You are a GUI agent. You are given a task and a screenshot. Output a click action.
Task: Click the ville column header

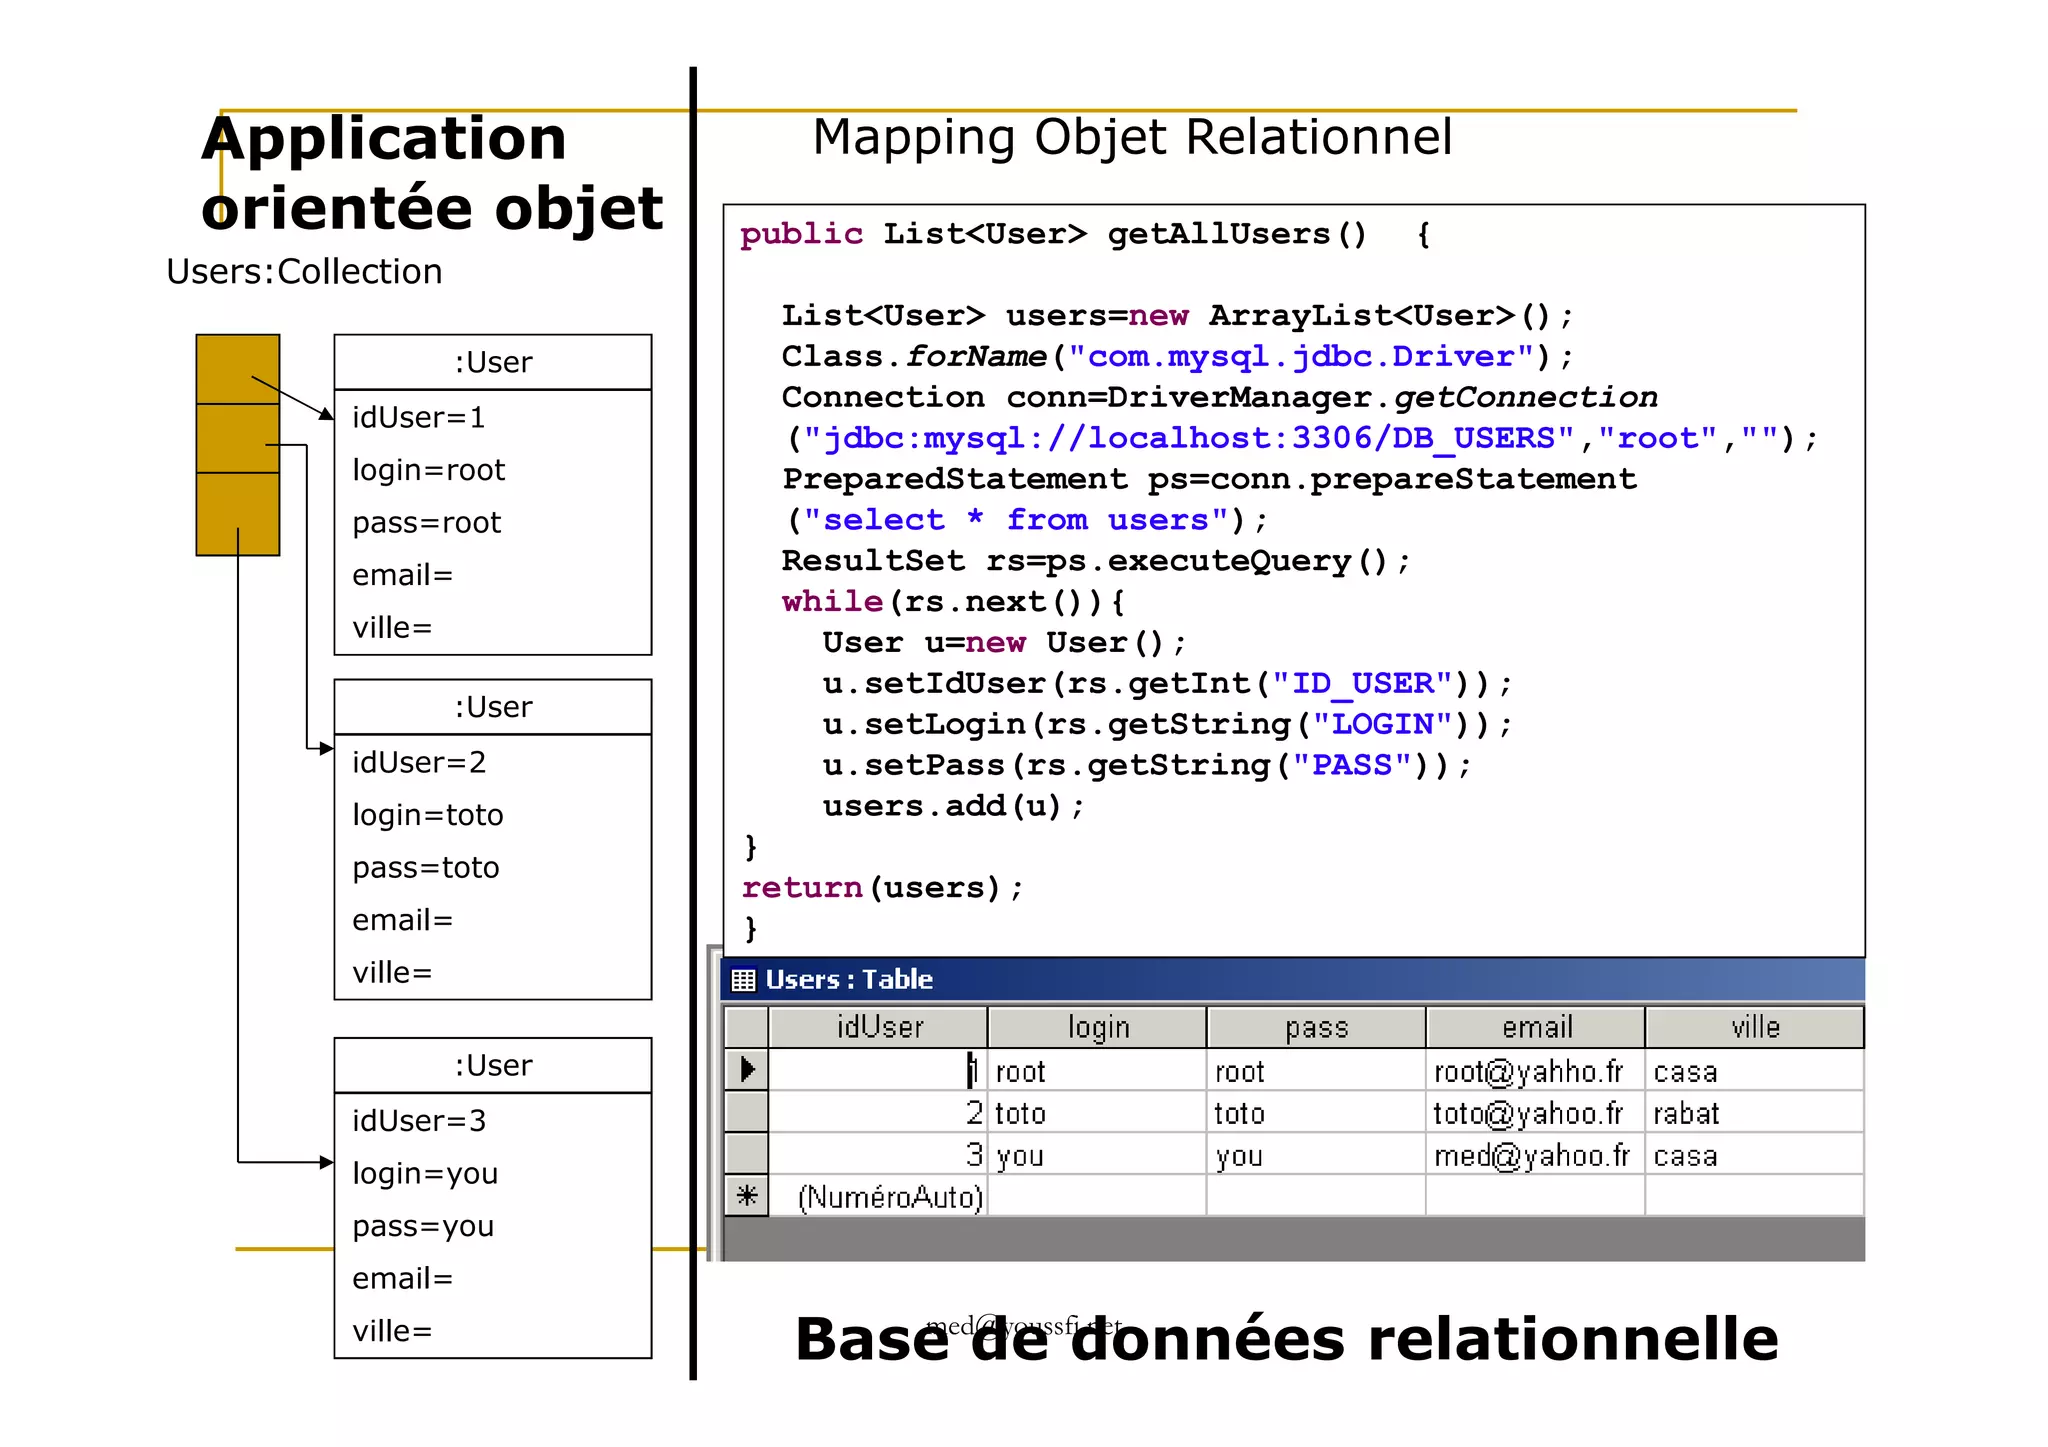tap(1755, 1027)
